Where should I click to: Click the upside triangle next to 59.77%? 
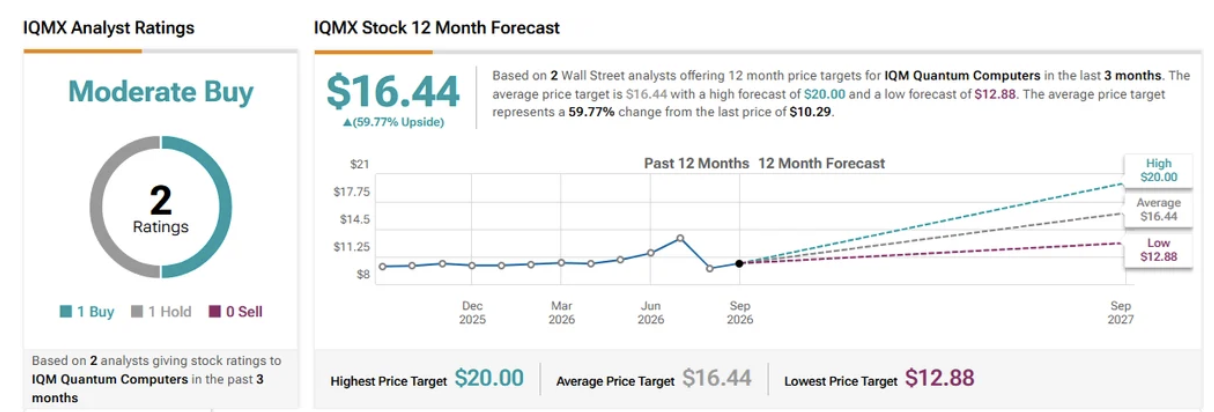pyautogui.click(x=347, y=123)
